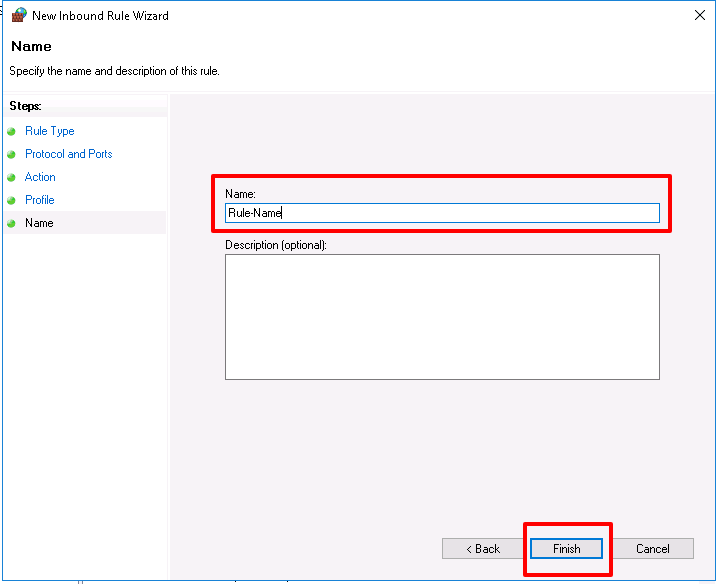The image size is (716, 584).
Task: Click the New Inbound Rule Wizard title
Action: click(x=100, y=16)
